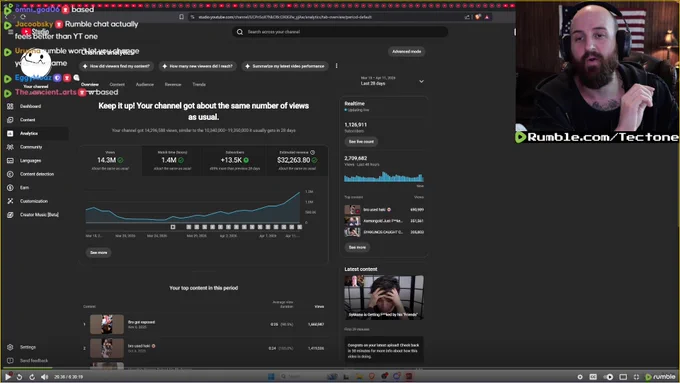Open the Brave Rewards triangle icon

pos(487,17)
